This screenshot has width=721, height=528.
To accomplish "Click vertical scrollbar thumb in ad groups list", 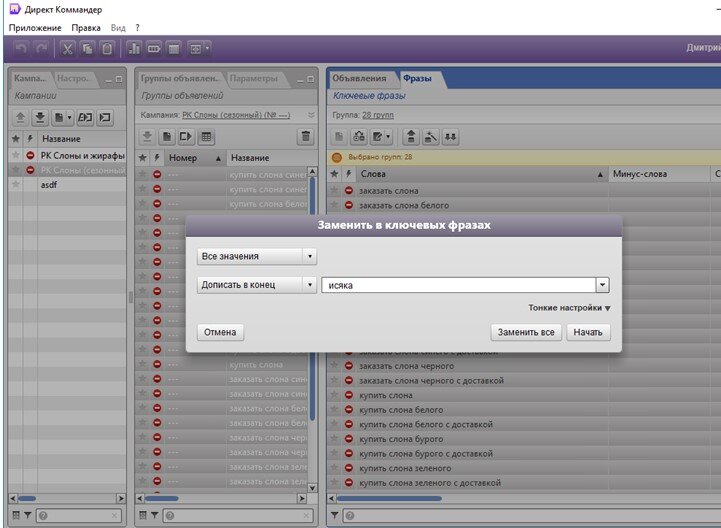I will click(312, 299).
